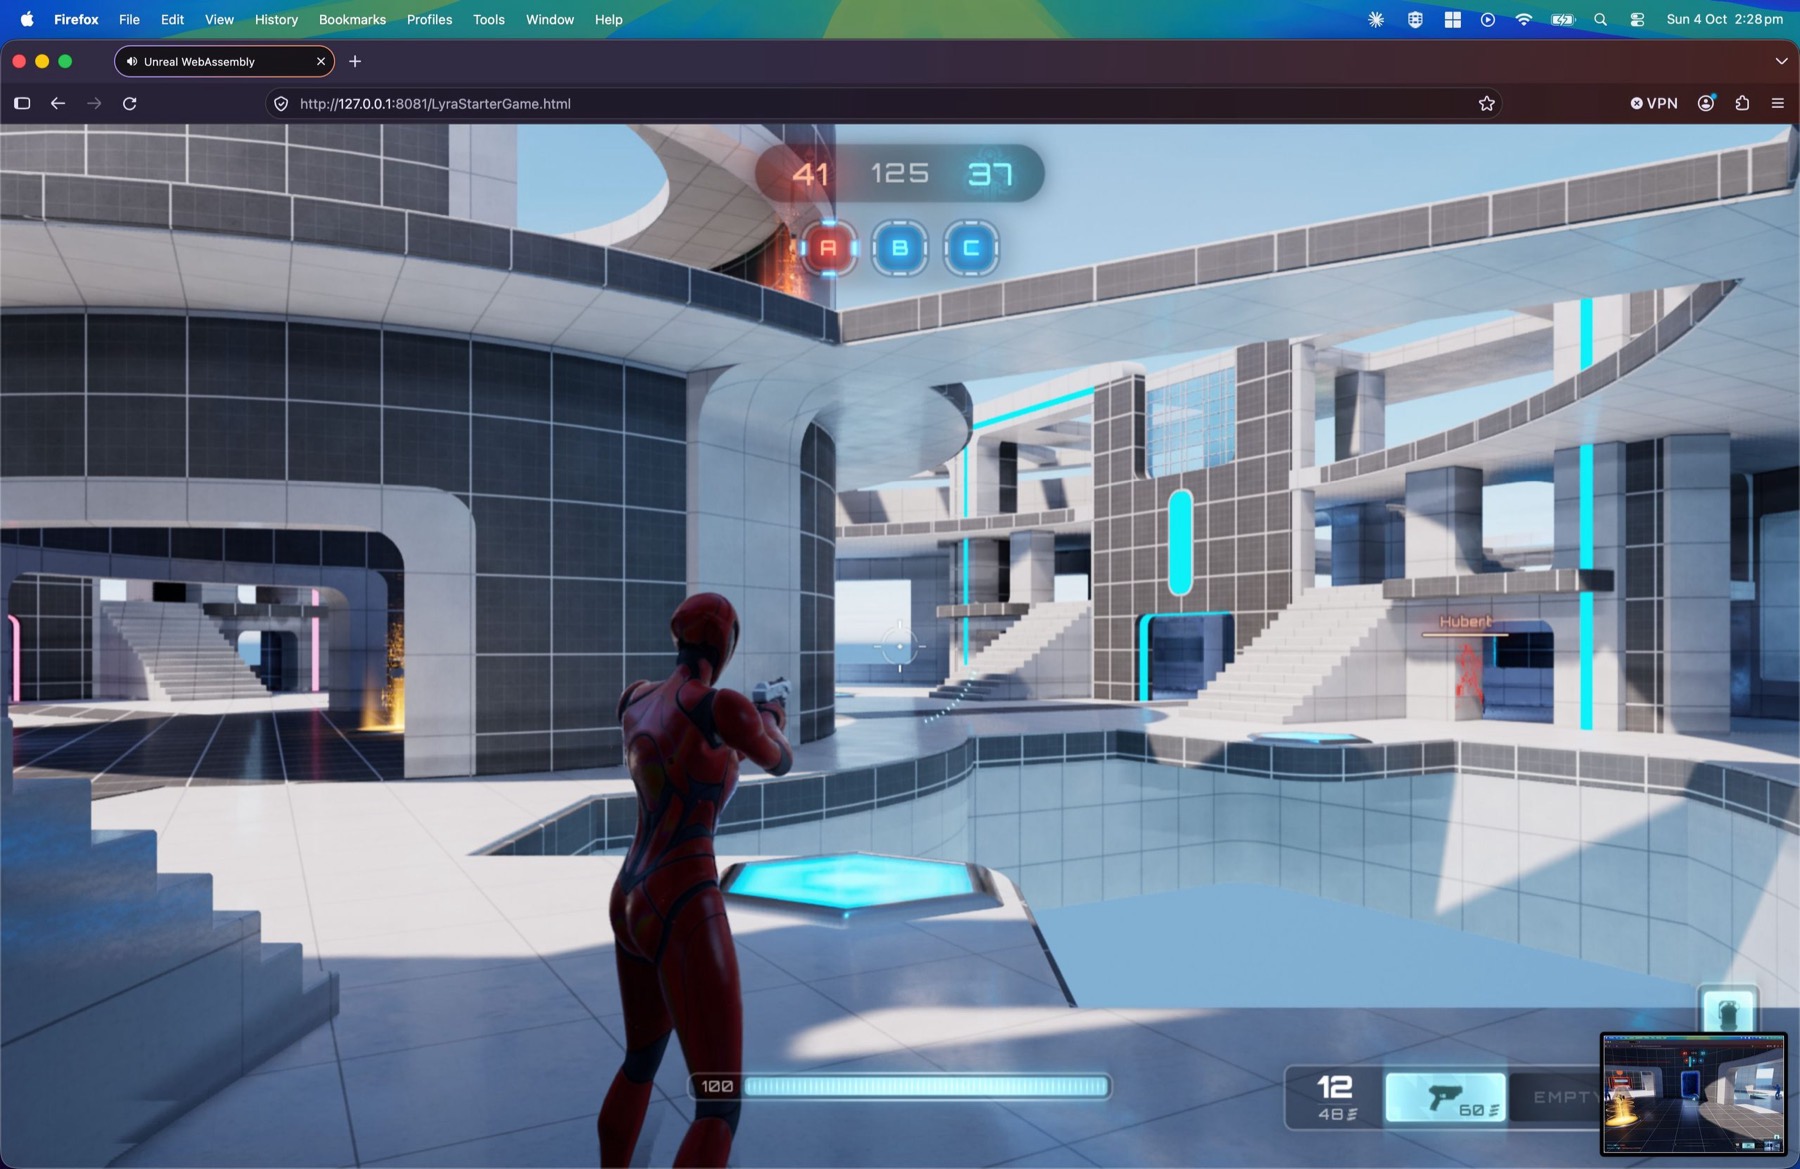Open the VPN panel
This screenshot has width=1800, height=1169.
pos(1654,103)
